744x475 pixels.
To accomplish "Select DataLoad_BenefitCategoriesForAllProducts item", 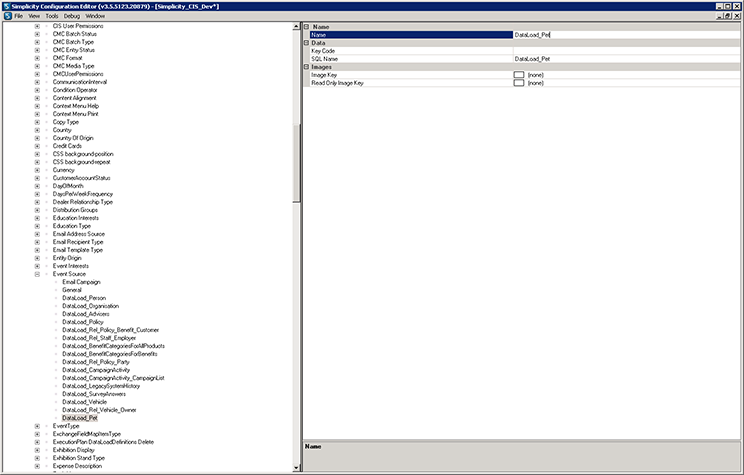I will [113, 346].
